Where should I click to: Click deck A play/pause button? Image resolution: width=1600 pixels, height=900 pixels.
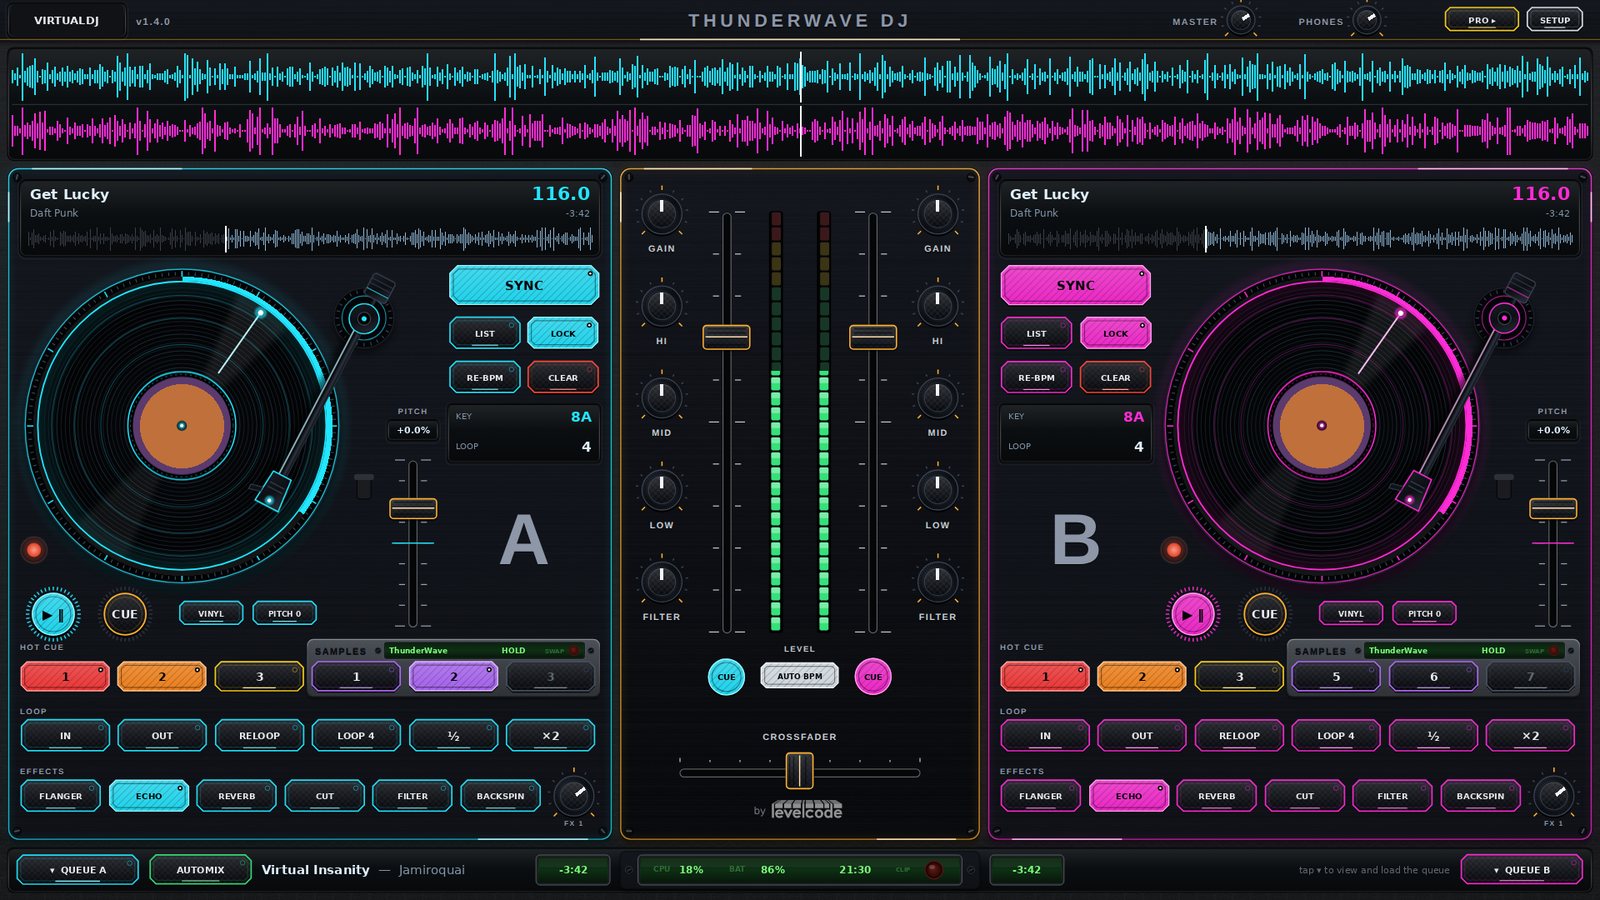(54, 614)
